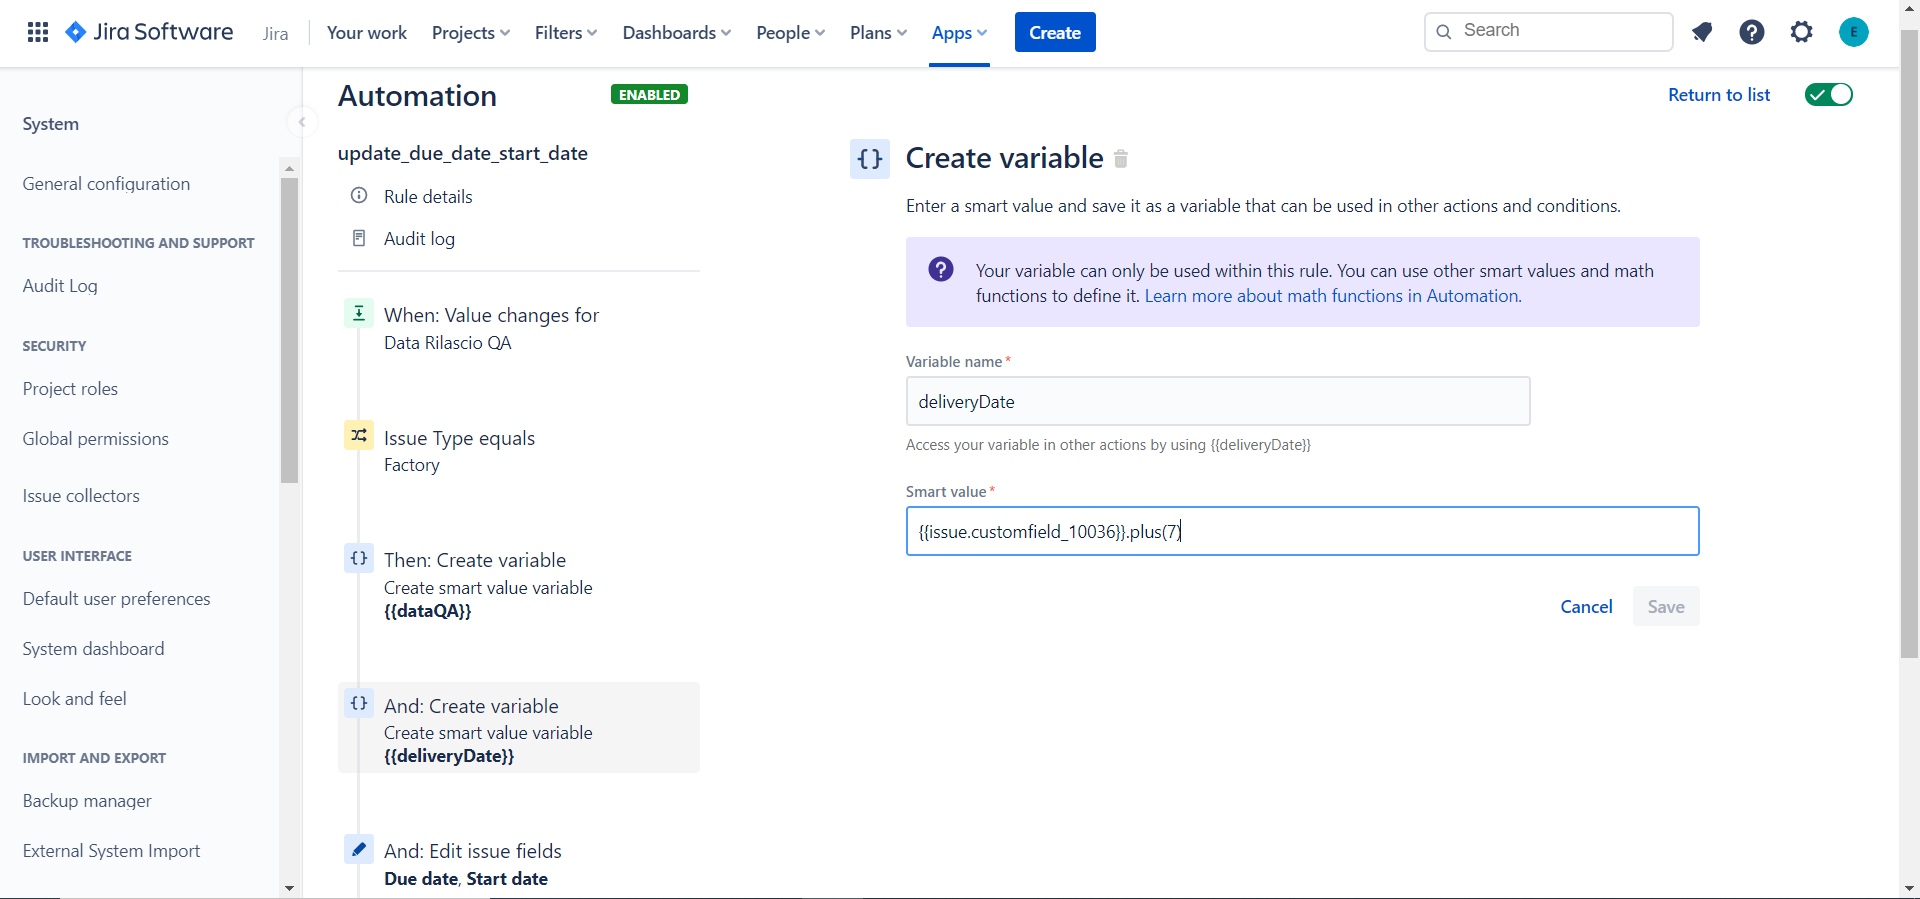
Task: Click the trigger Value changes icon
Action: coord(359,313)
